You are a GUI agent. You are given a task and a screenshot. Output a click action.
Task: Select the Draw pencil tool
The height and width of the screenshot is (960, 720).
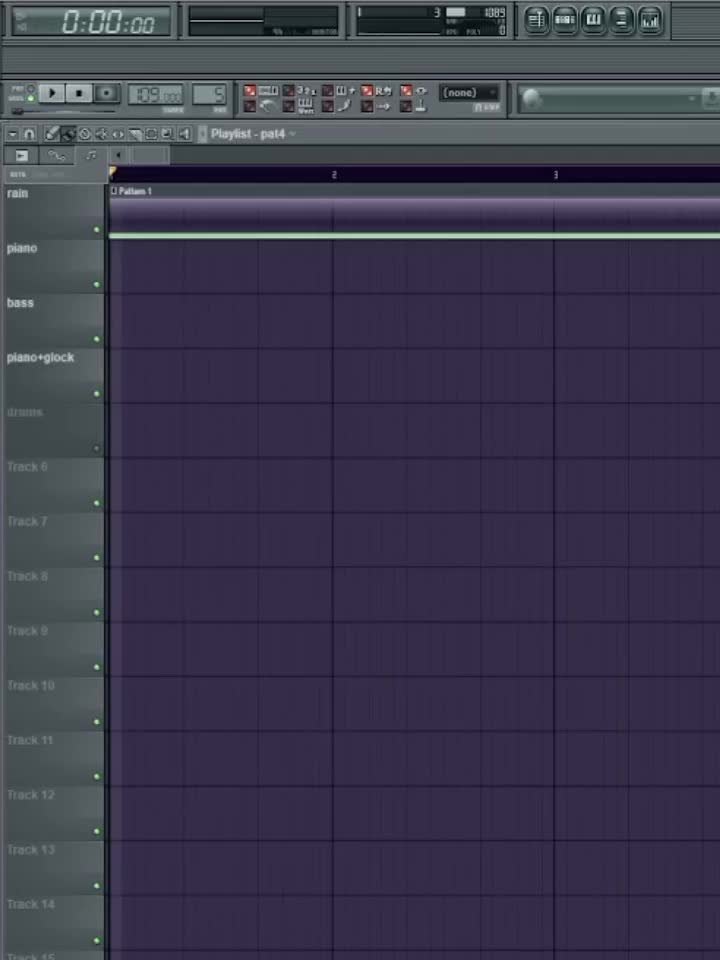tap(52, 133)
